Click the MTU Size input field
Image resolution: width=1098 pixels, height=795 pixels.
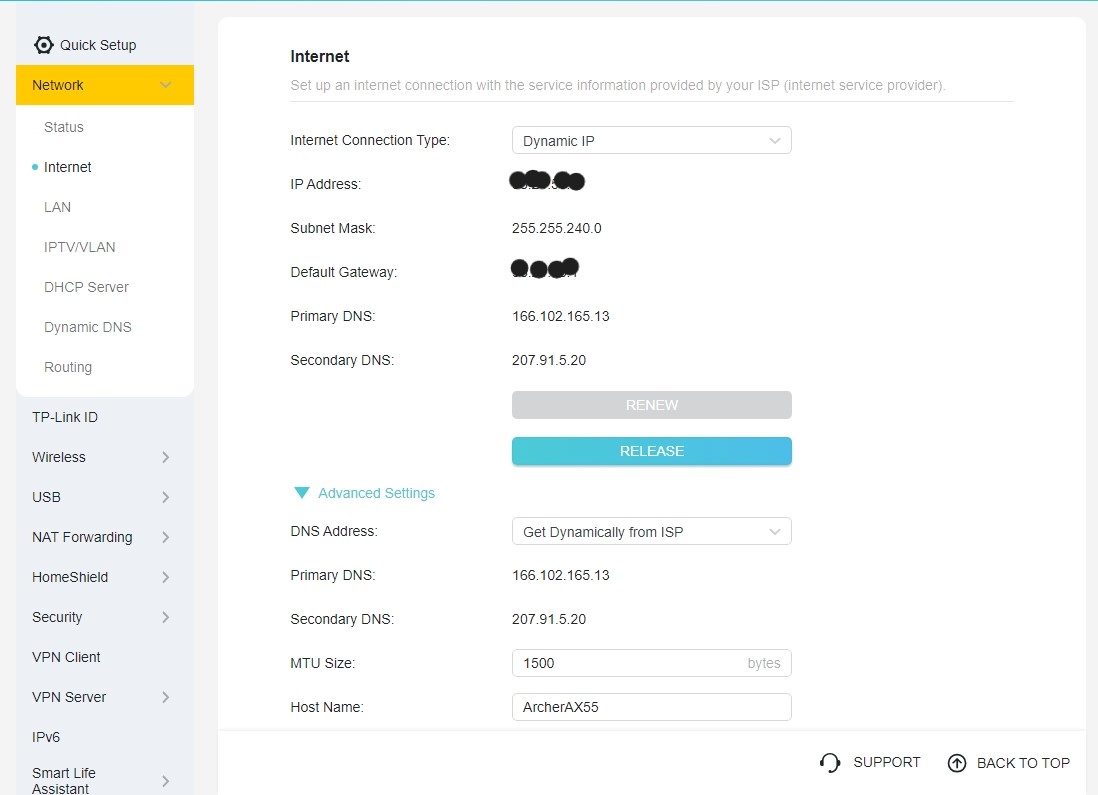[x=651, y=663]
